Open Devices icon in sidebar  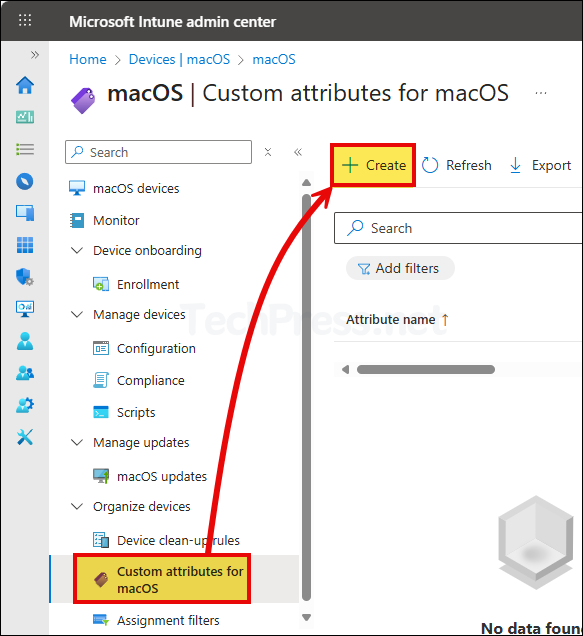(x=25, y=213)
